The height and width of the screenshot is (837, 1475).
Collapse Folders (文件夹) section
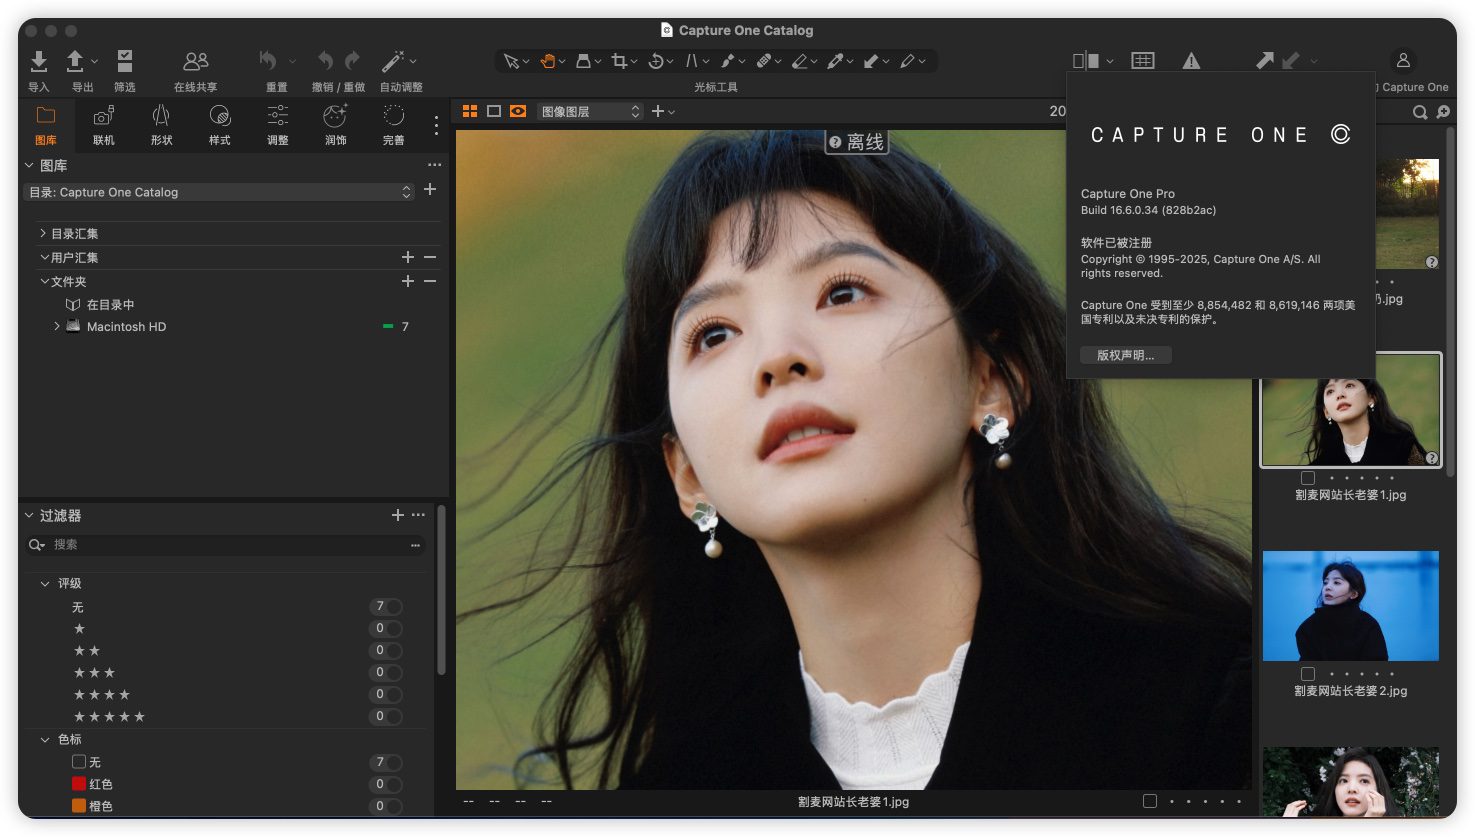coord(44,281)
